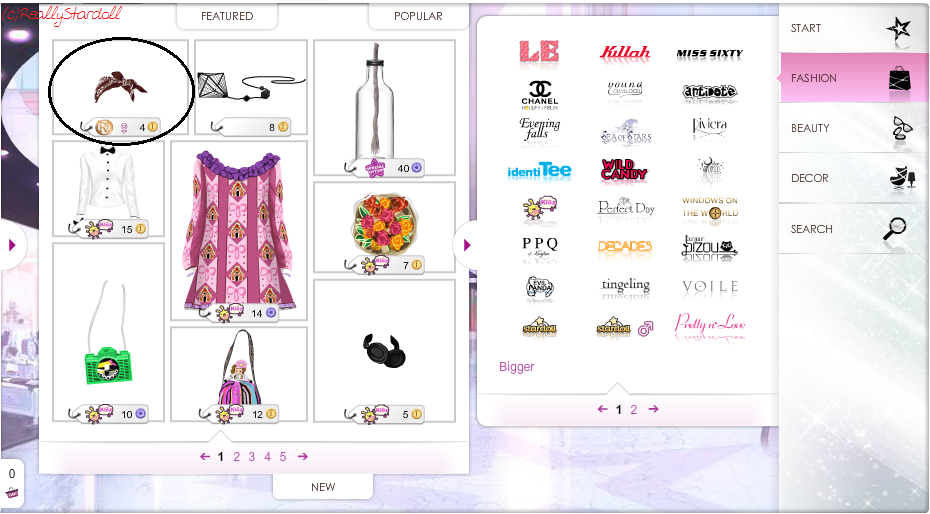Click the arrow between items and brands panels

[466, 245]
